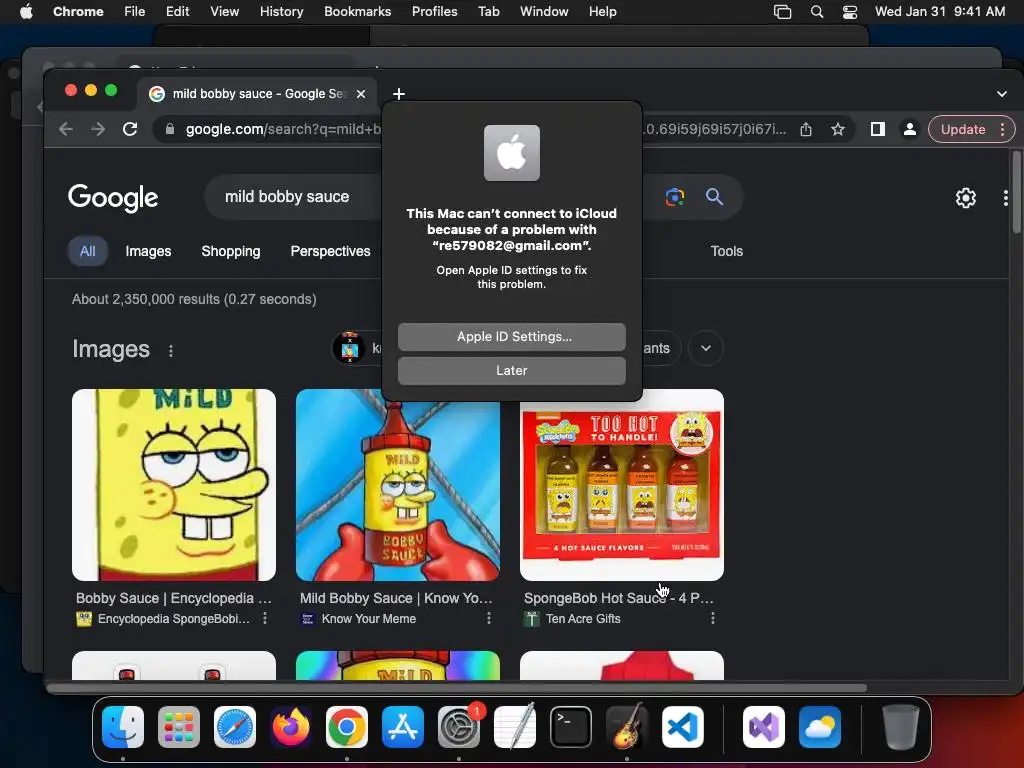
Task: Click the vertical page scrollbar
Action: 1016,191
